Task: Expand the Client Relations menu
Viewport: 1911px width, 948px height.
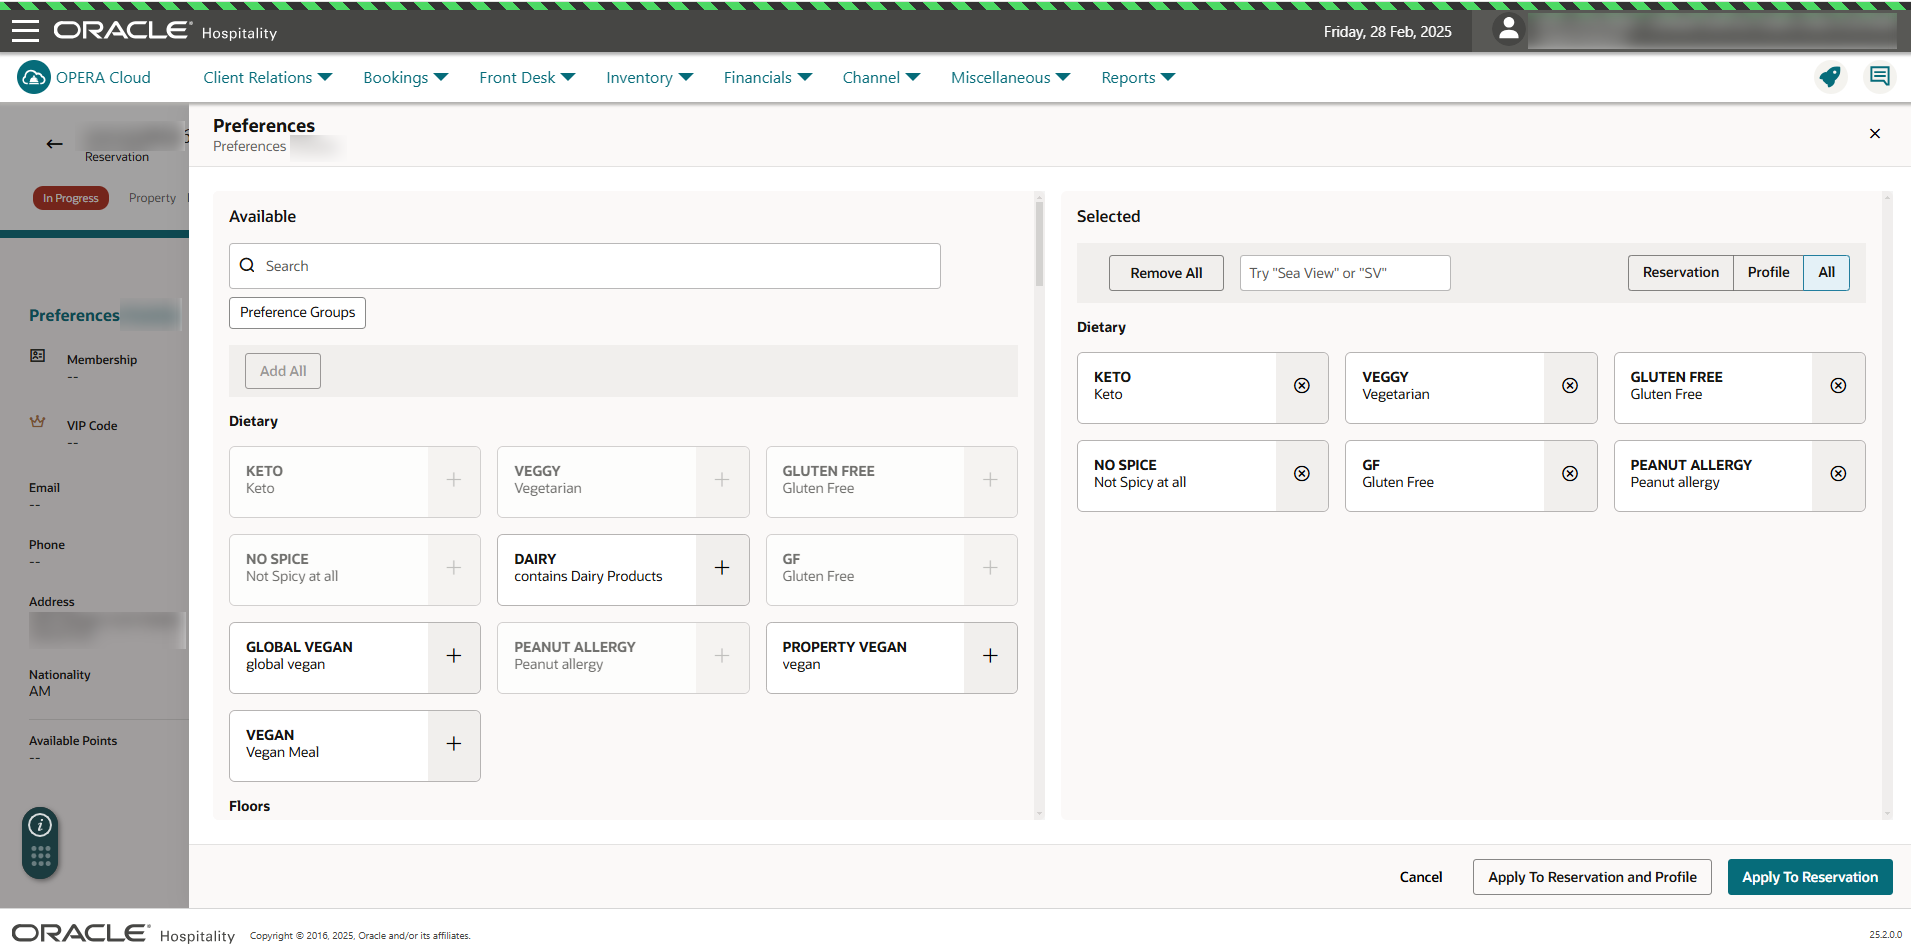Action: [x=267, y=77]
